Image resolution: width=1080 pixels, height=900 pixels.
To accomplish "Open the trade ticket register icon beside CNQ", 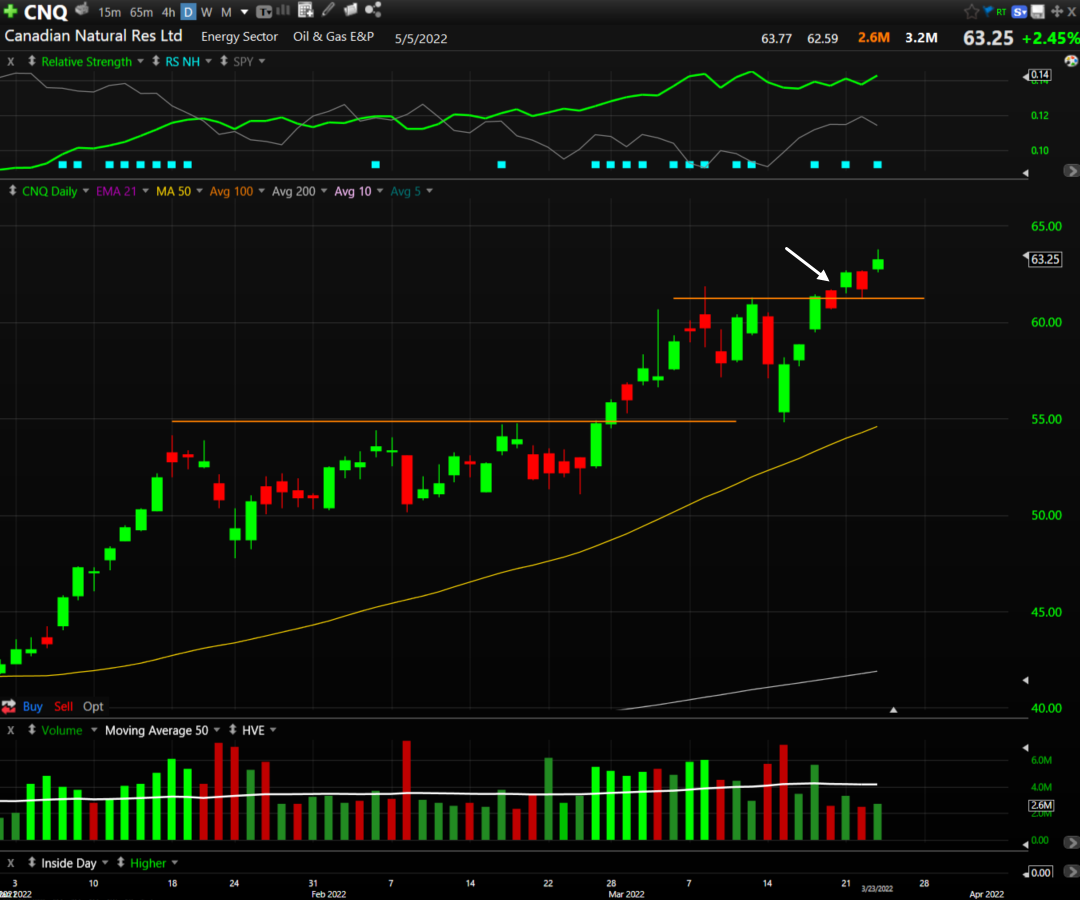I will coord(82,10).
